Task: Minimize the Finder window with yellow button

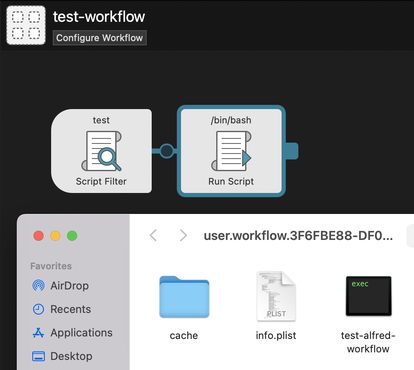Action: (55, 236)
